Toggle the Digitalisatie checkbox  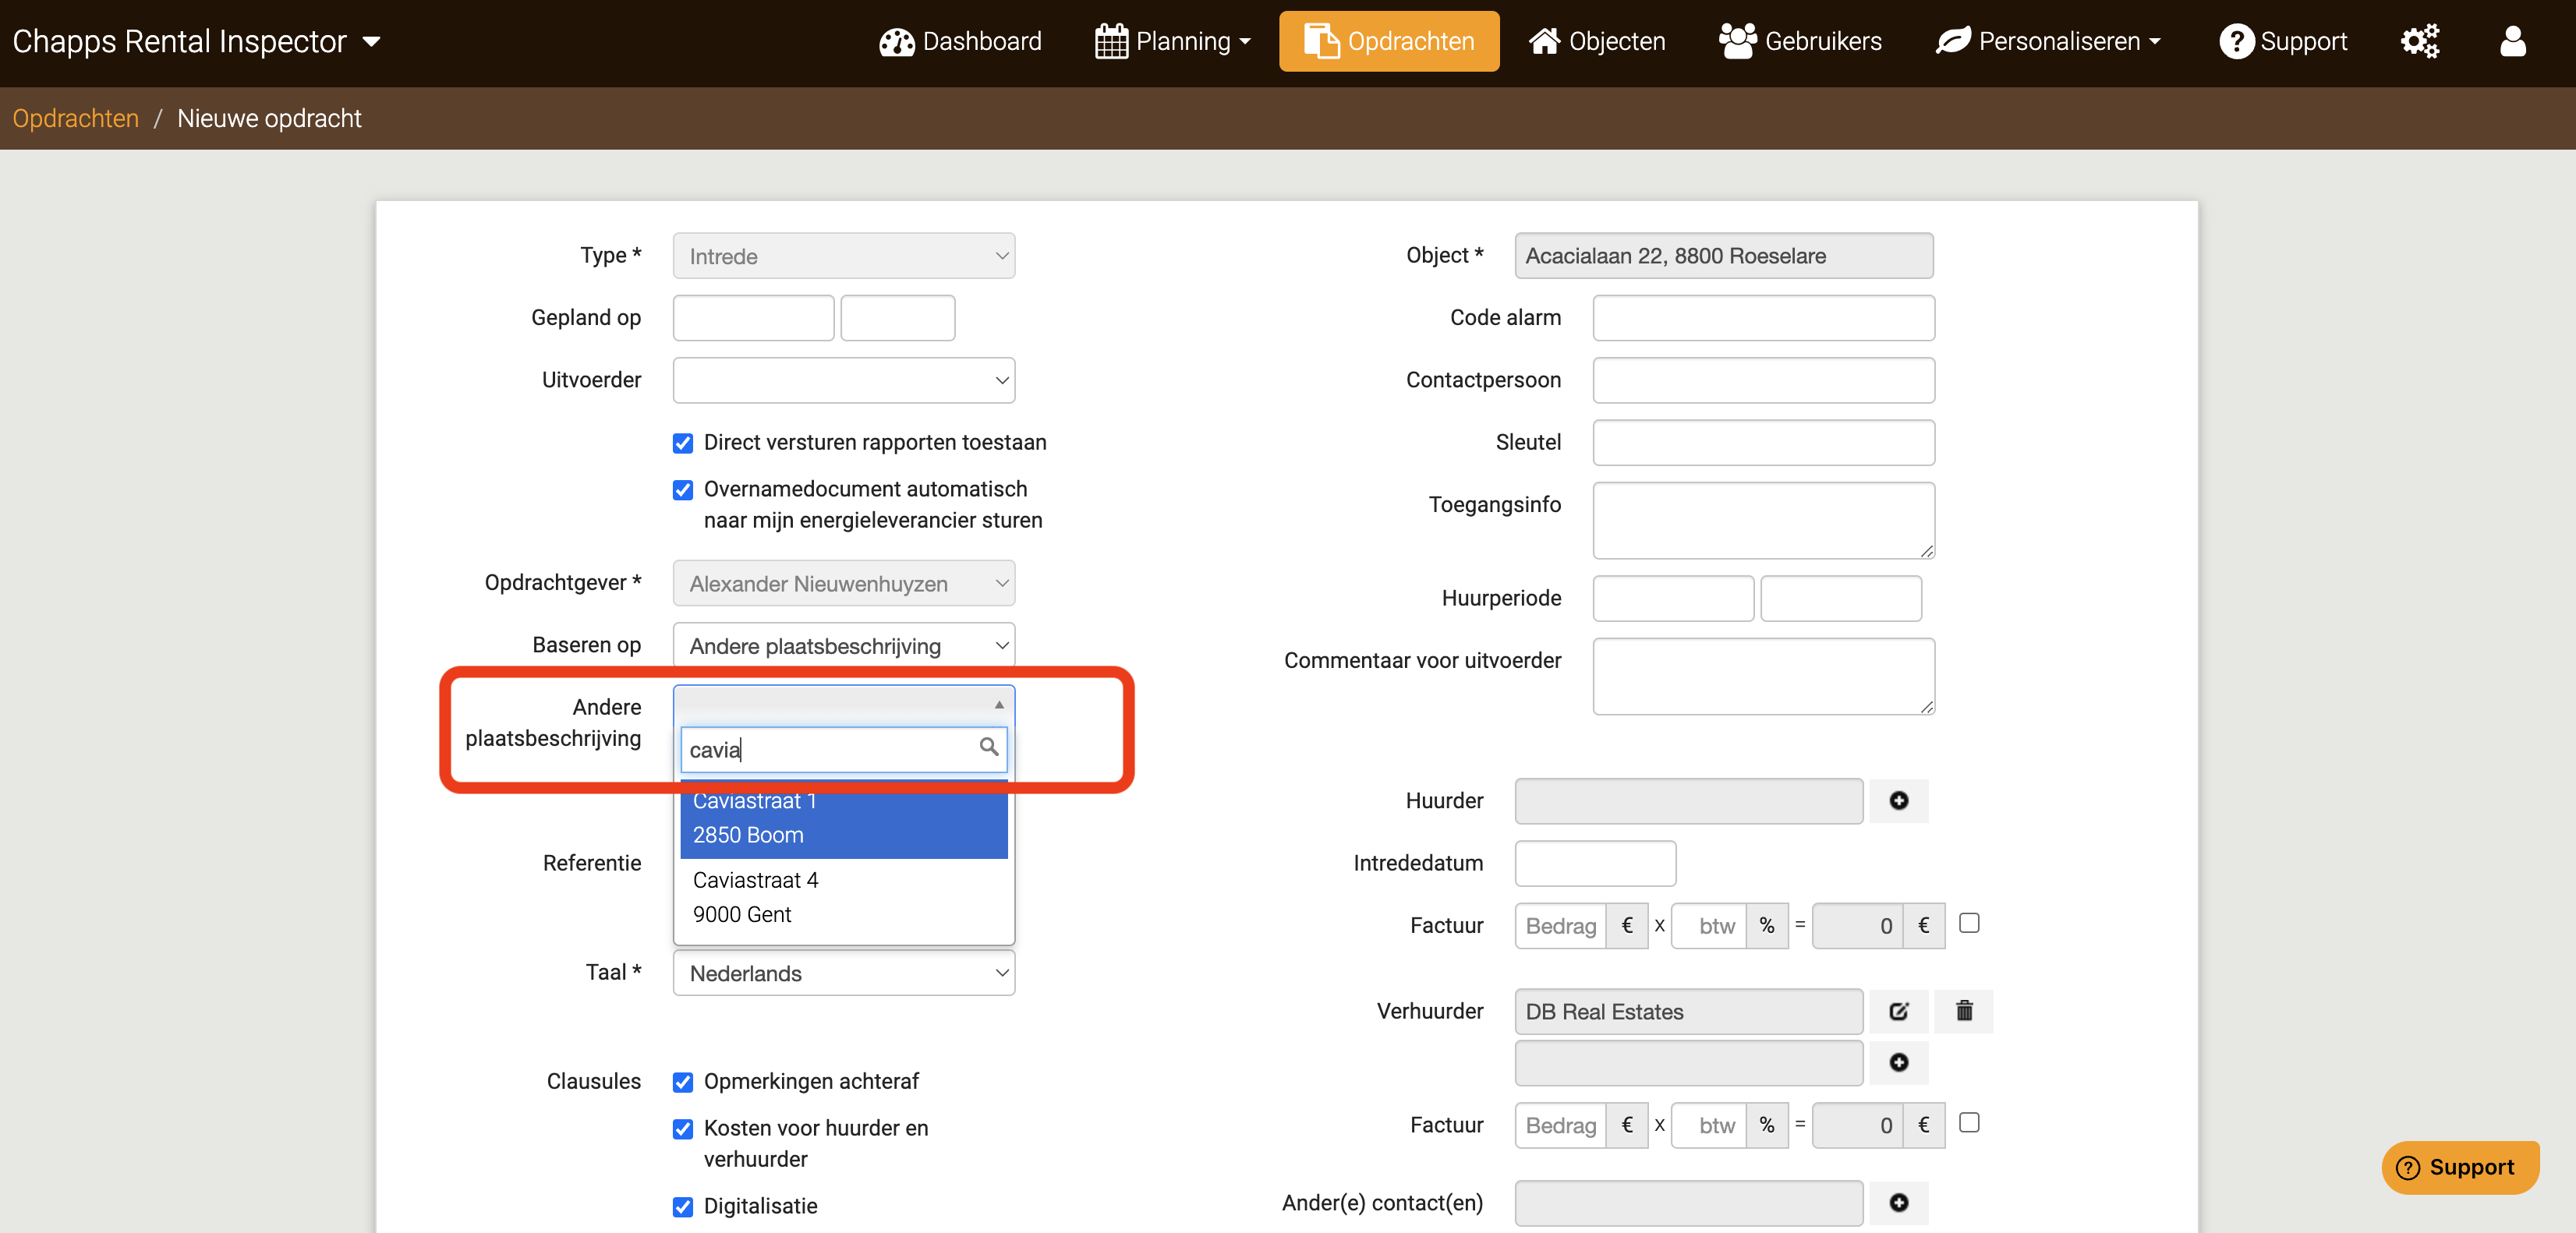(x=683, y=1207)
